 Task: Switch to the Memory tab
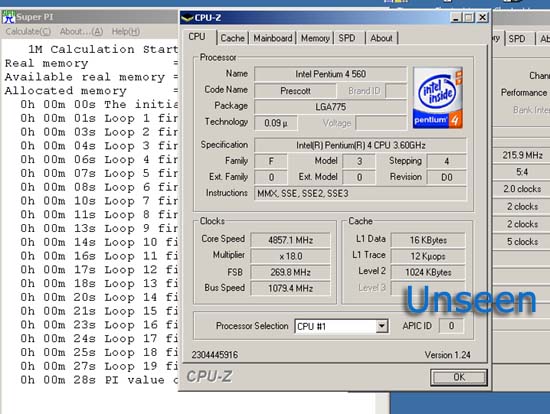tap(315, 38)
